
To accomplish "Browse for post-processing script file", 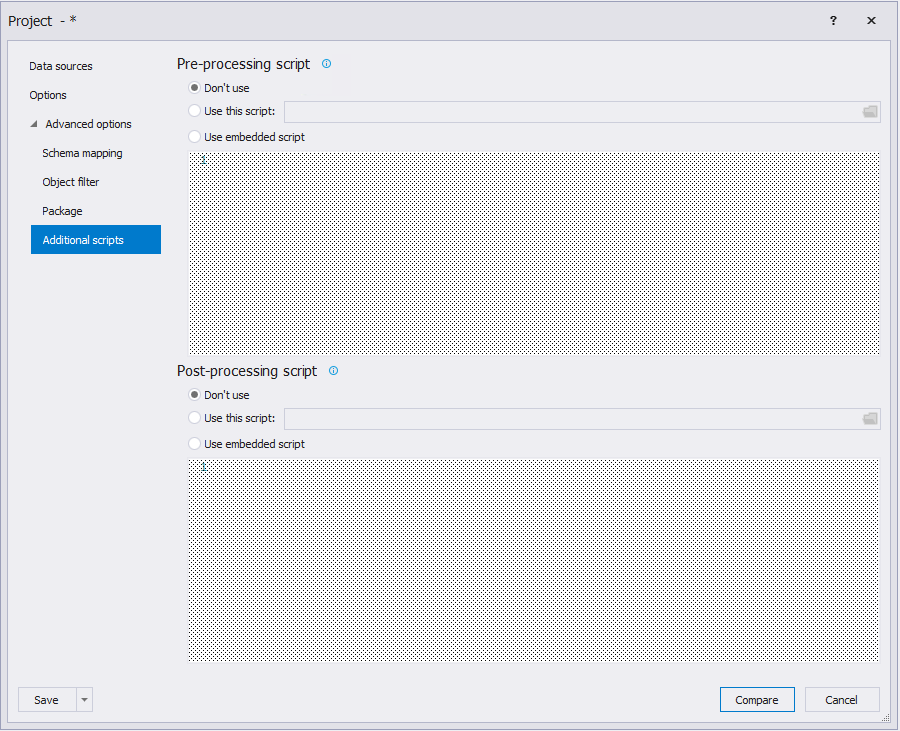I will click(869, 419).
